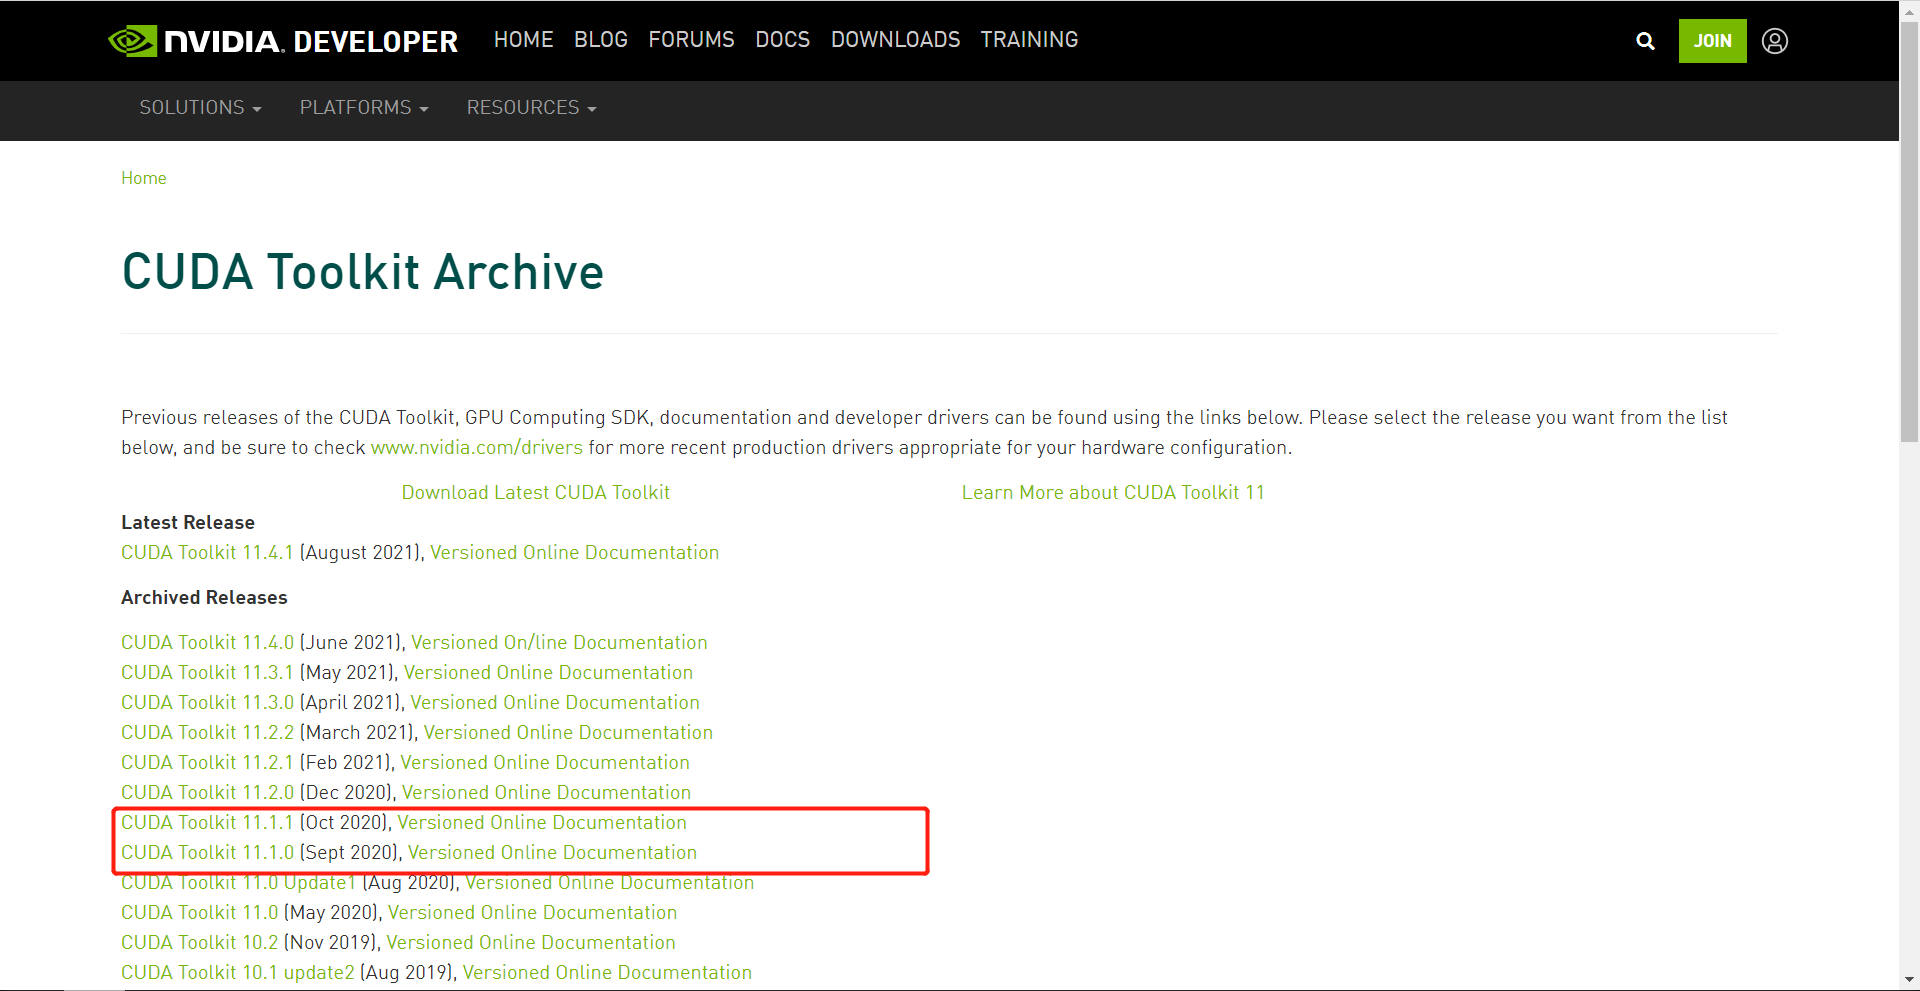Image resolution: width=1920 pixels, height=991 pixels.
Task: Open CUDA Toolkit 11.1.1 link
Action: click(x=207, y=823)
